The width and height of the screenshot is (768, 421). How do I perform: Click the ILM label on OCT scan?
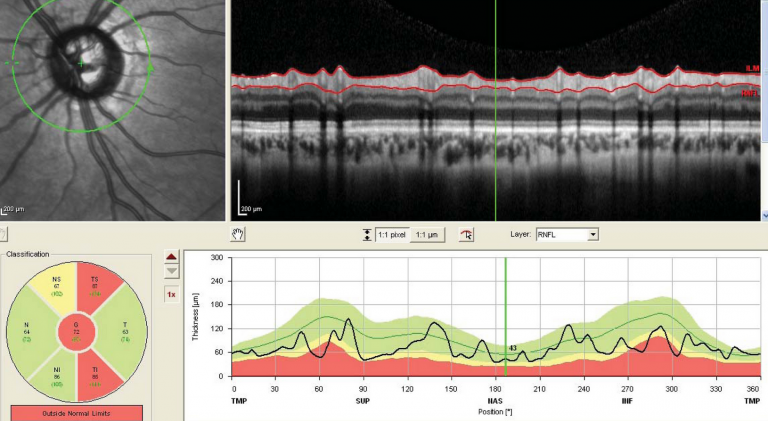coord(752,68)
